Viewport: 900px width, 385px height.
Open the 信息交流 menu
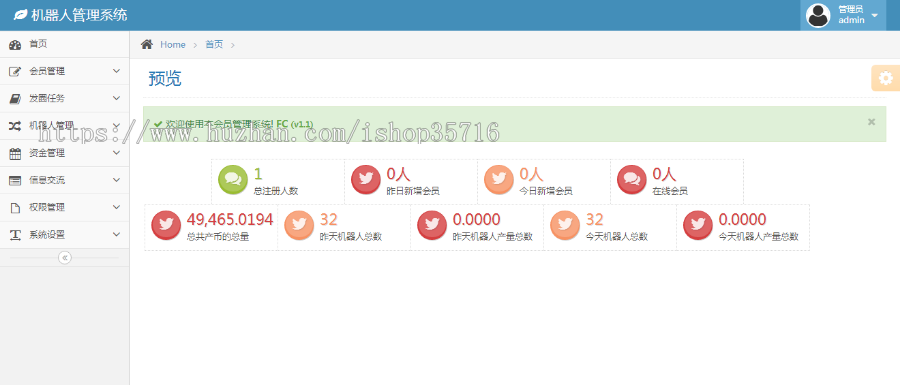(x=64, y=180)
